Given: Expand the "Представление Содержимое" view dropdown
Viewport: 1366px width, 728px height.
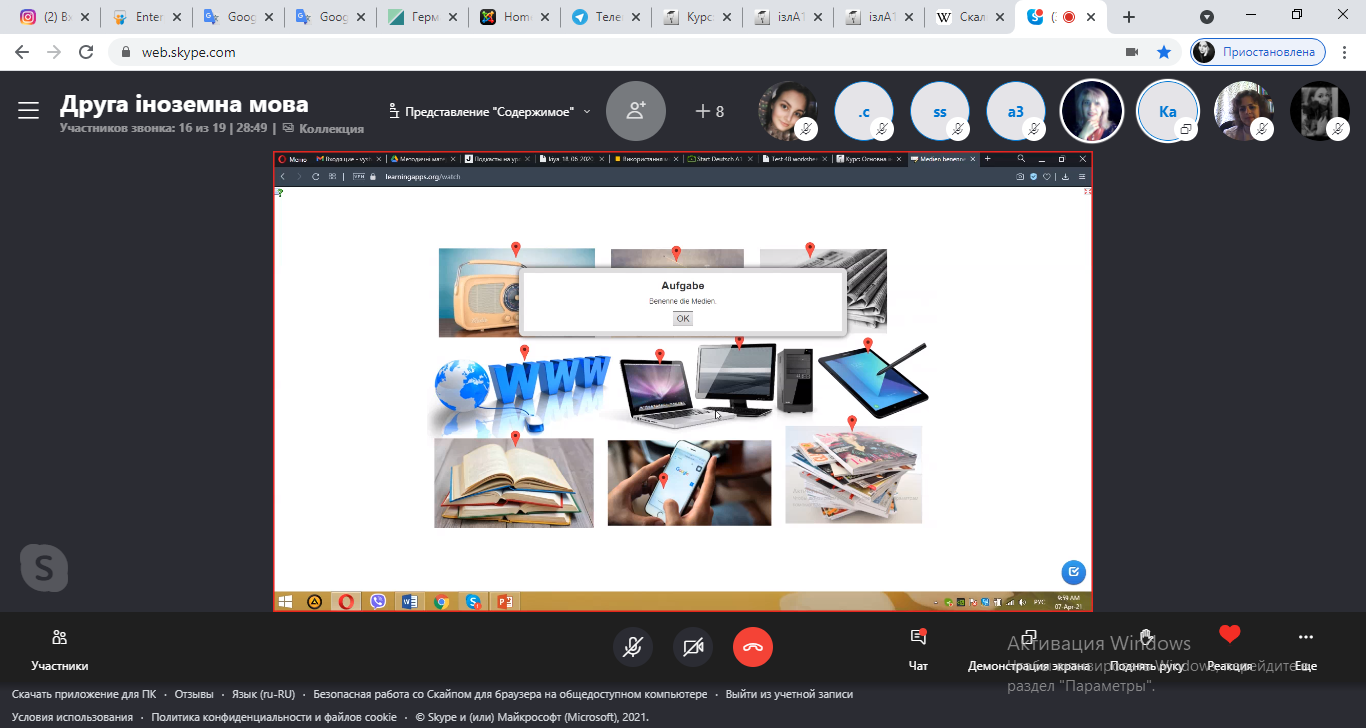Looking at the screenshot, I should 489,111.
